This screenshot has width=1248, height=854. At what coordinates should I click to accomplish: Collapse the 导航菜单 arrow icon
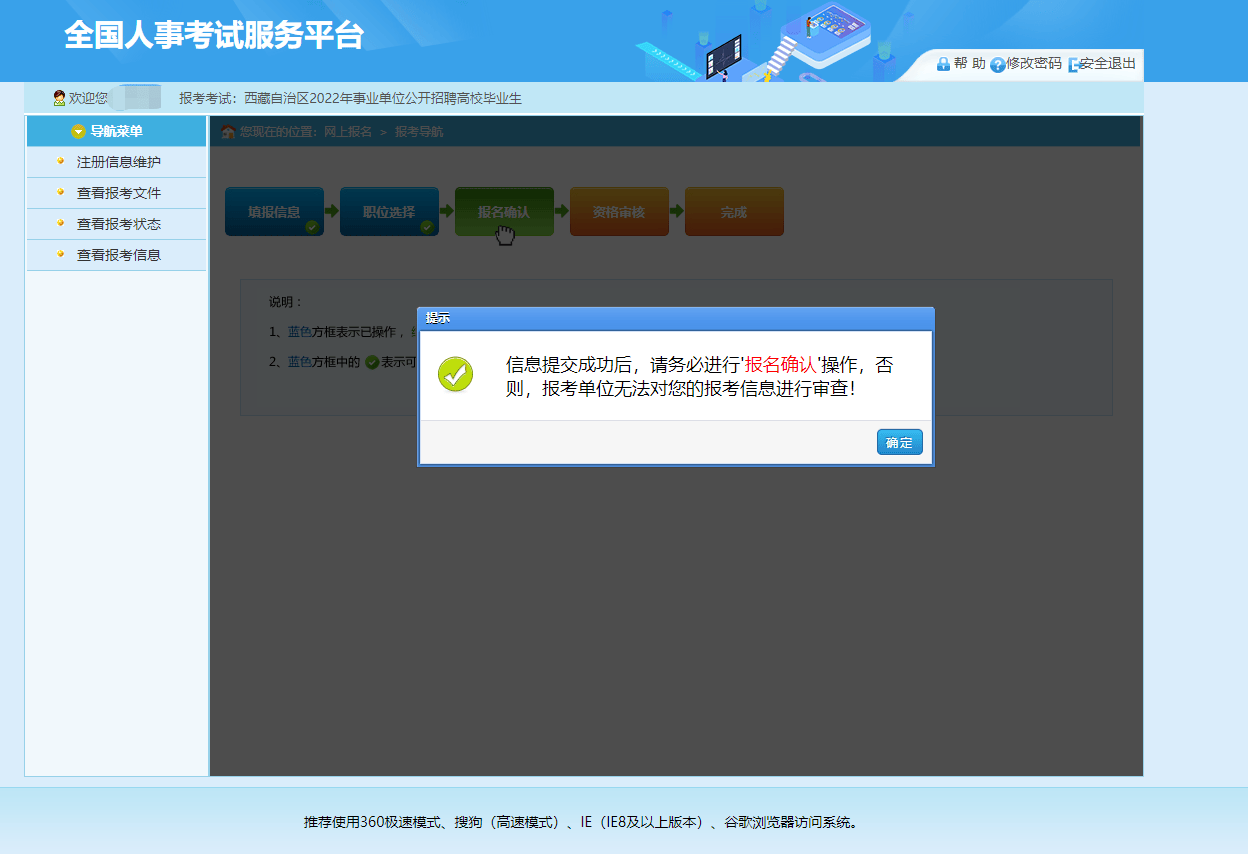tap(78, 132)
